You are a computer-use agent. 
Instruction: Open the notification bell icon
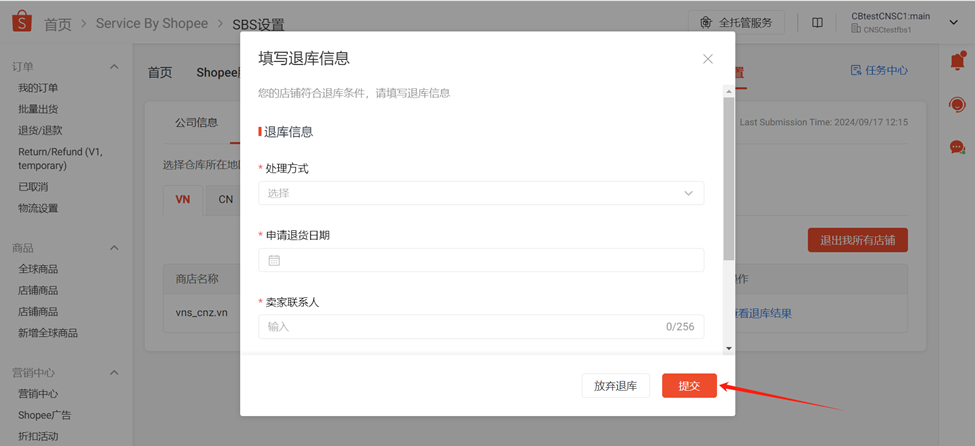pyautogui.click(x=957, y=62)
